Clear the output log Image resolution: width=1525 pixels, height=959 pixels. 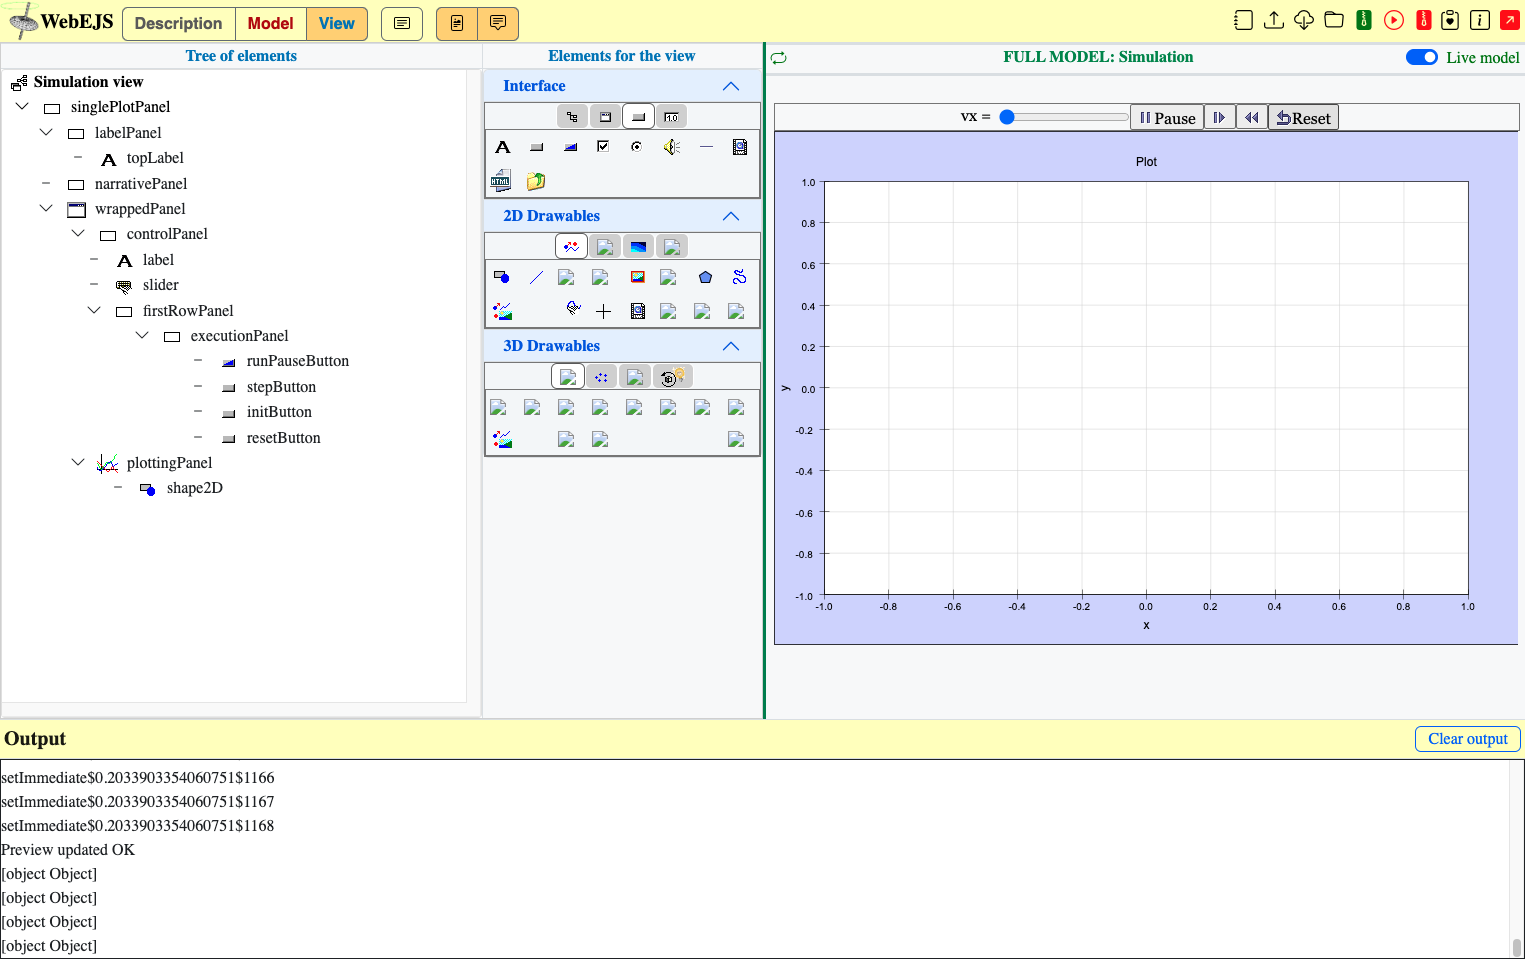tap(1468, 739)
